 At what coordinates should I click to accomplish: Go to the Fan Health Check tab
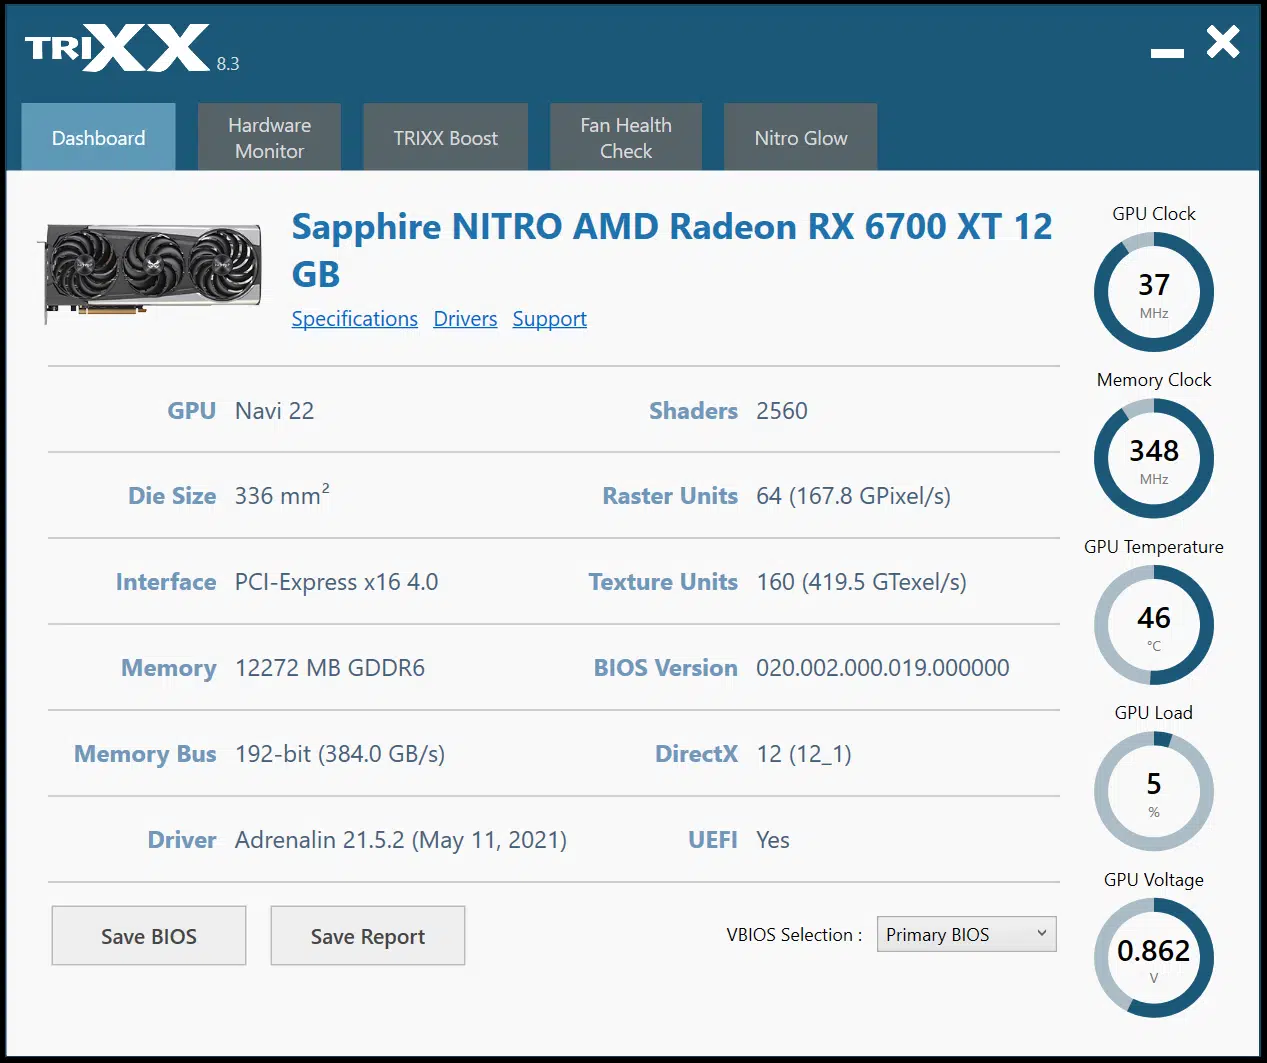[626, 137]
